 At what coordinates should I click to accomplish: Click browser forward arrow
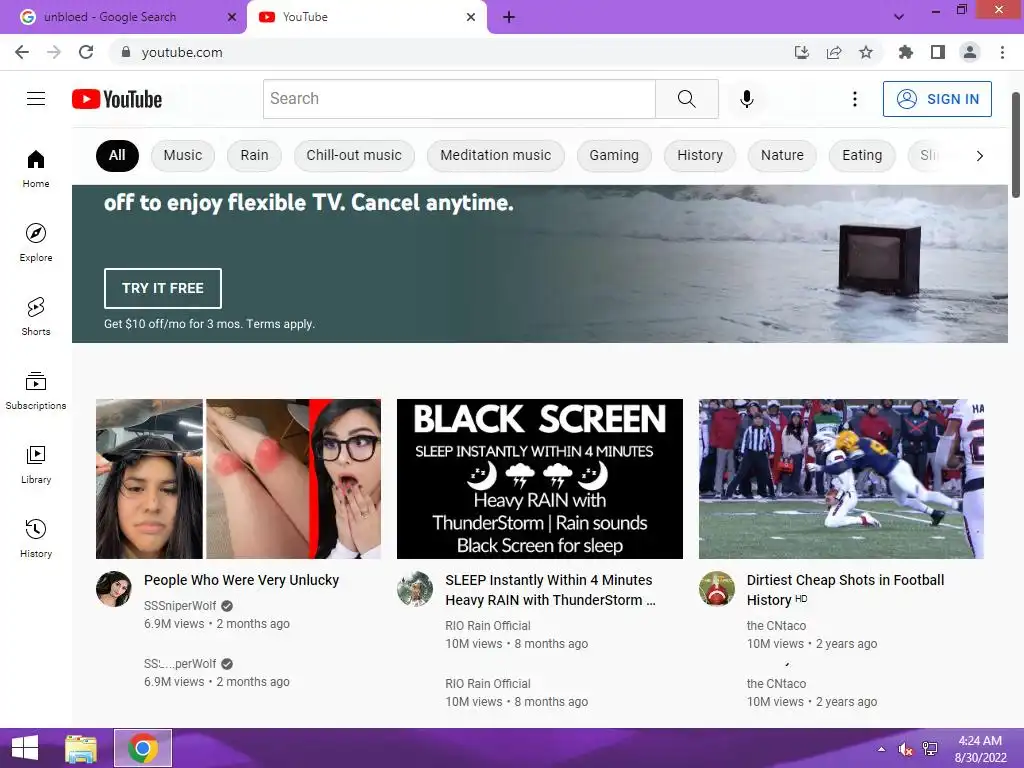click(54, 52)
